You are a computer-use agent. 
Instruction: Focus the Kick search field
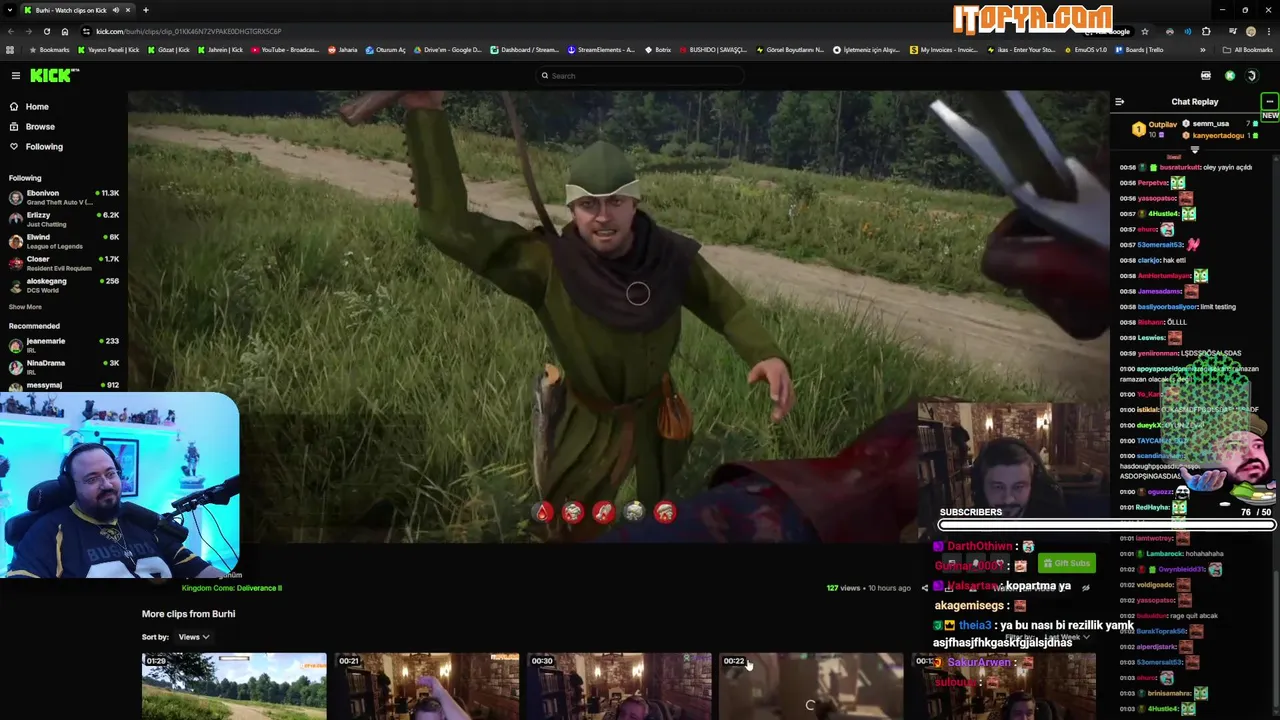click(640, 76)
